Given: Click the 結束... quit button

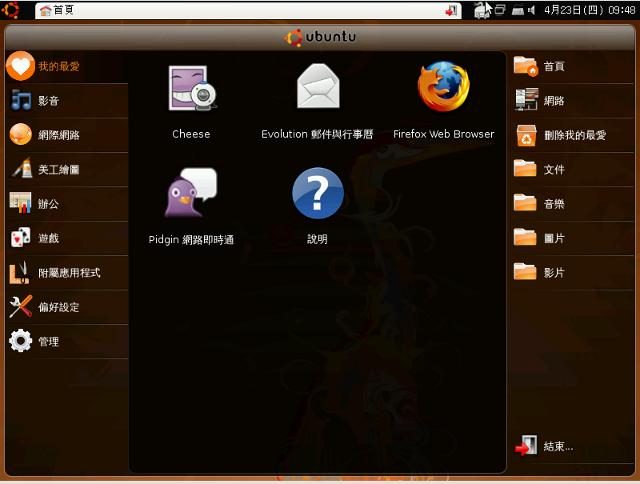Looking at the screenshot, I should 573,446.
